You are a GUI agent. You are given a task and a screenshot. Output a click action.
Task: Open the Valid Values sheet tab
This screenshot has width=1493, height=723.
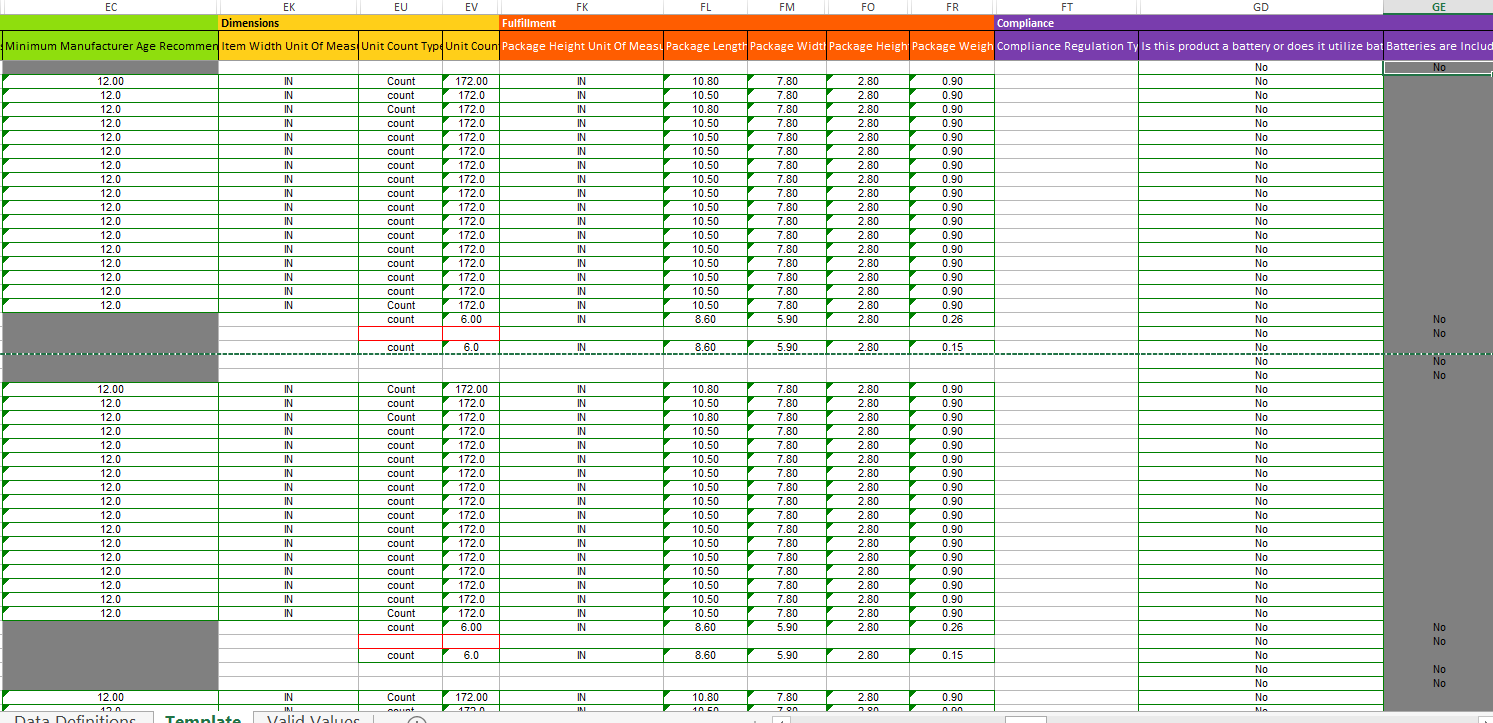pyautogui.click(x=313, y=719)
